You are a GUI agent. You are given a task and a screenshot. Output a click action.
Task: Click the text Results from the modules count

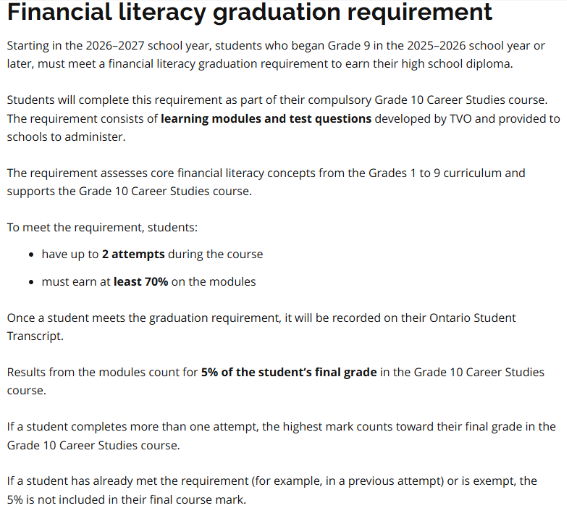click(x=102, y=372)
